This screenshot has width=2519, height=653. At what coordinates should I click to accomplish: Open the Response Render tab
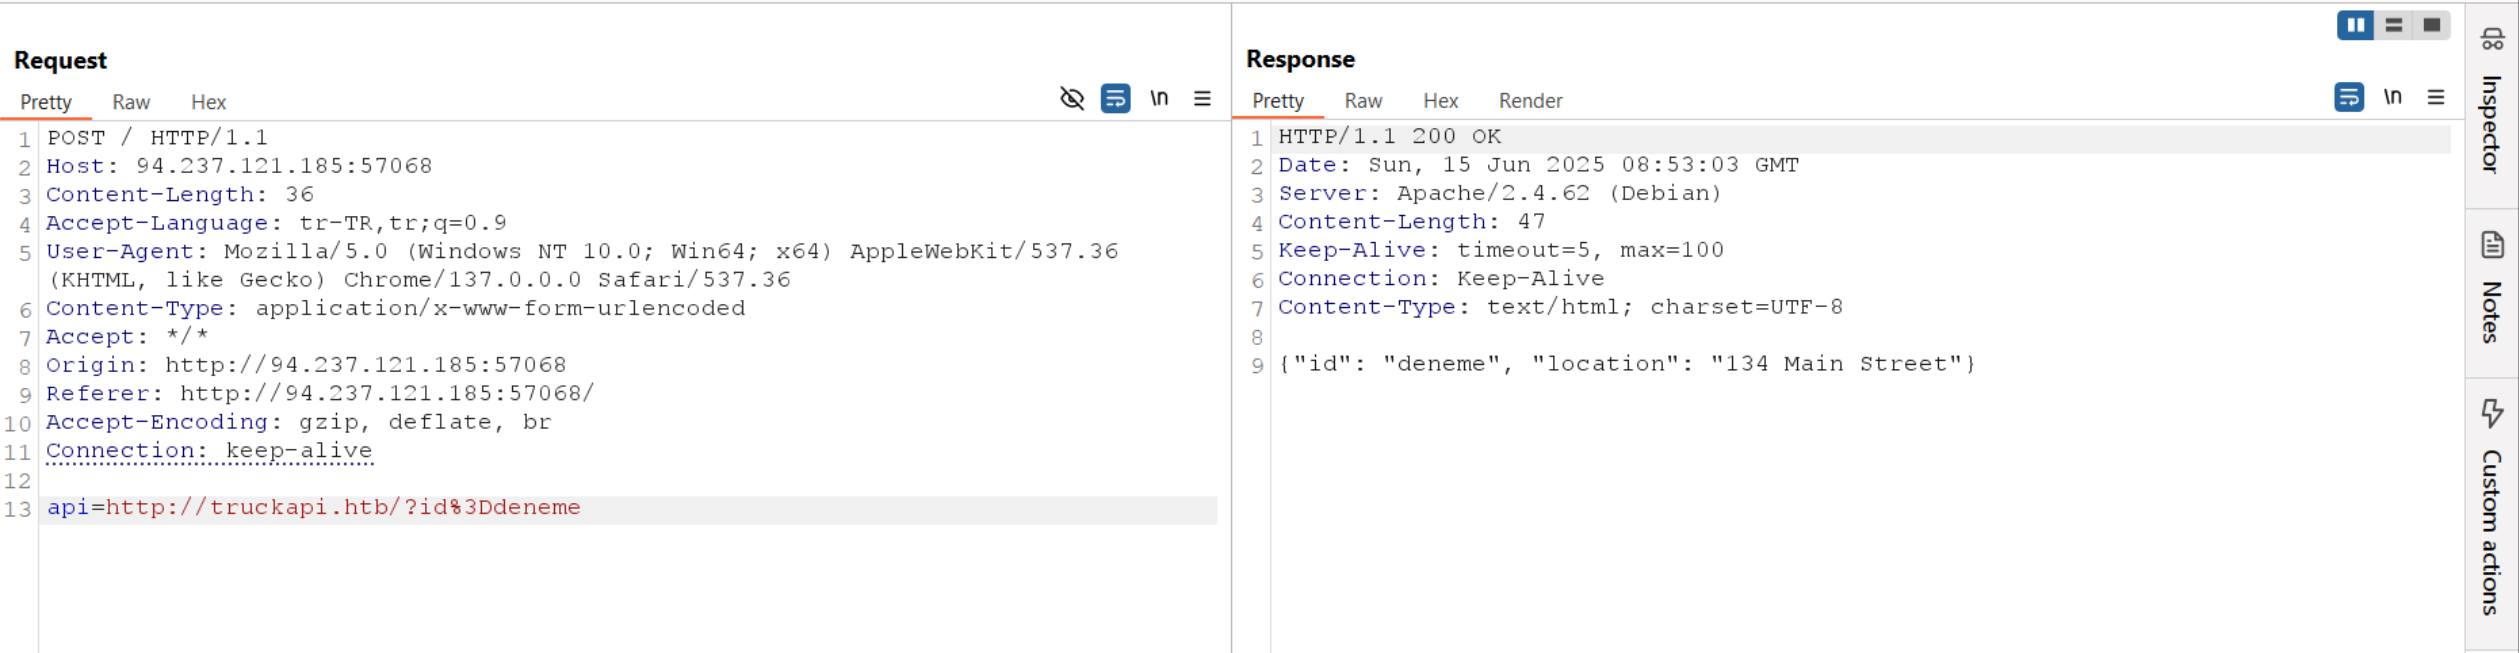tap(1530, 101)
